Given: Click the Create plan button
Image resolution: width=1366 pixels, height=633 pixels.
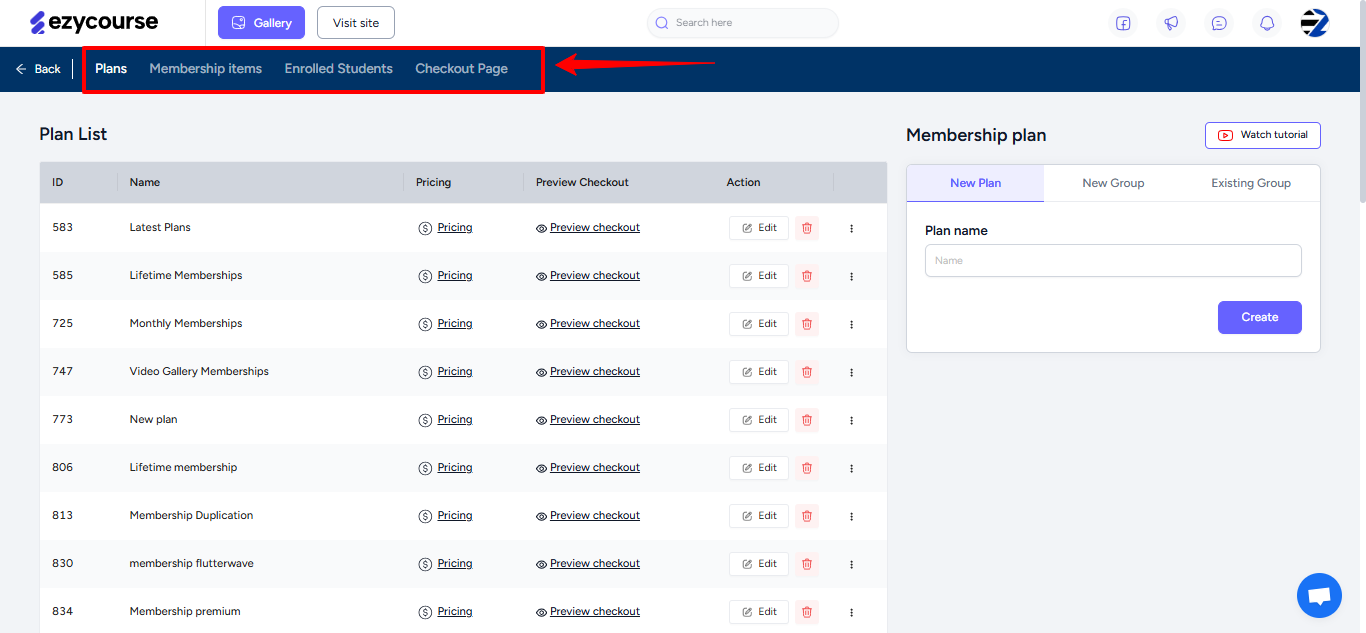Looking at the screenshot, I should coord(1260,317).
